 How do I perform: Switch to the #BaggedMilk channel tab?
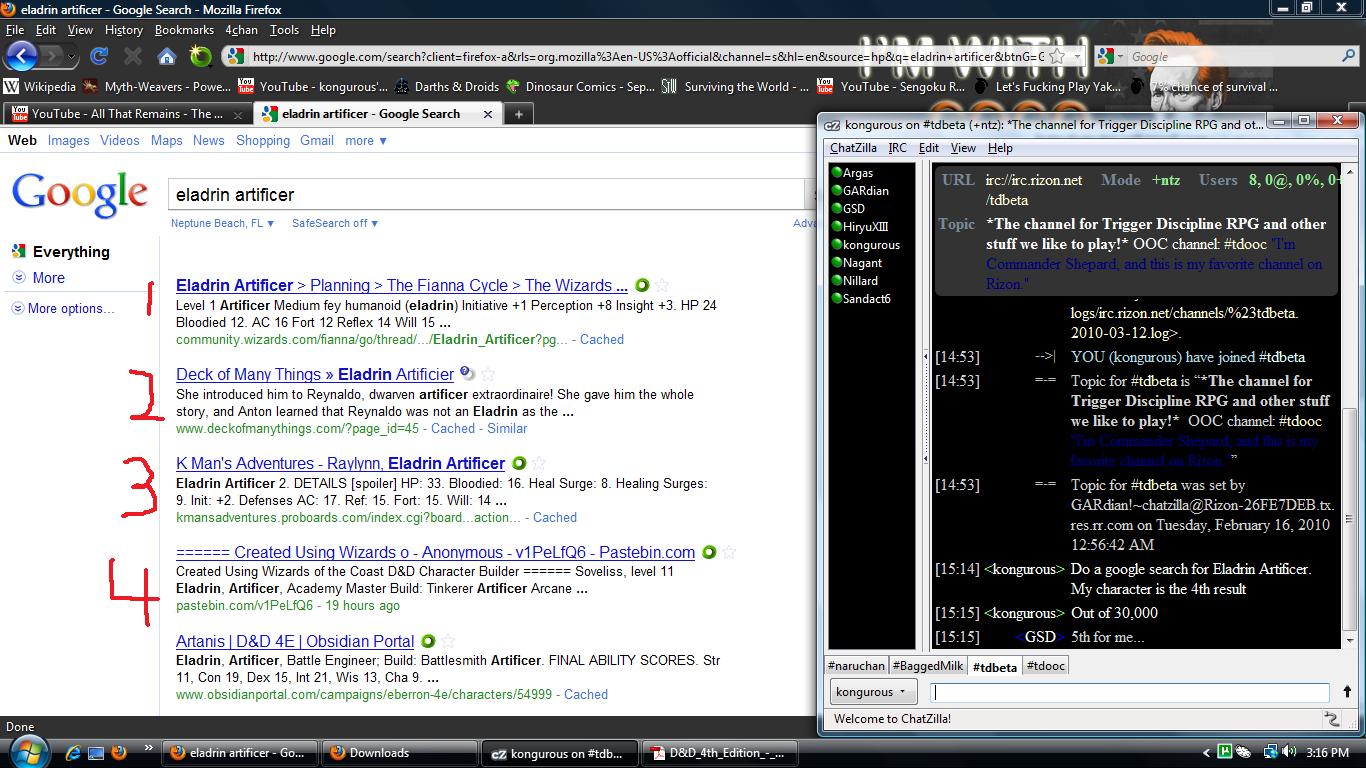[928, 666]
